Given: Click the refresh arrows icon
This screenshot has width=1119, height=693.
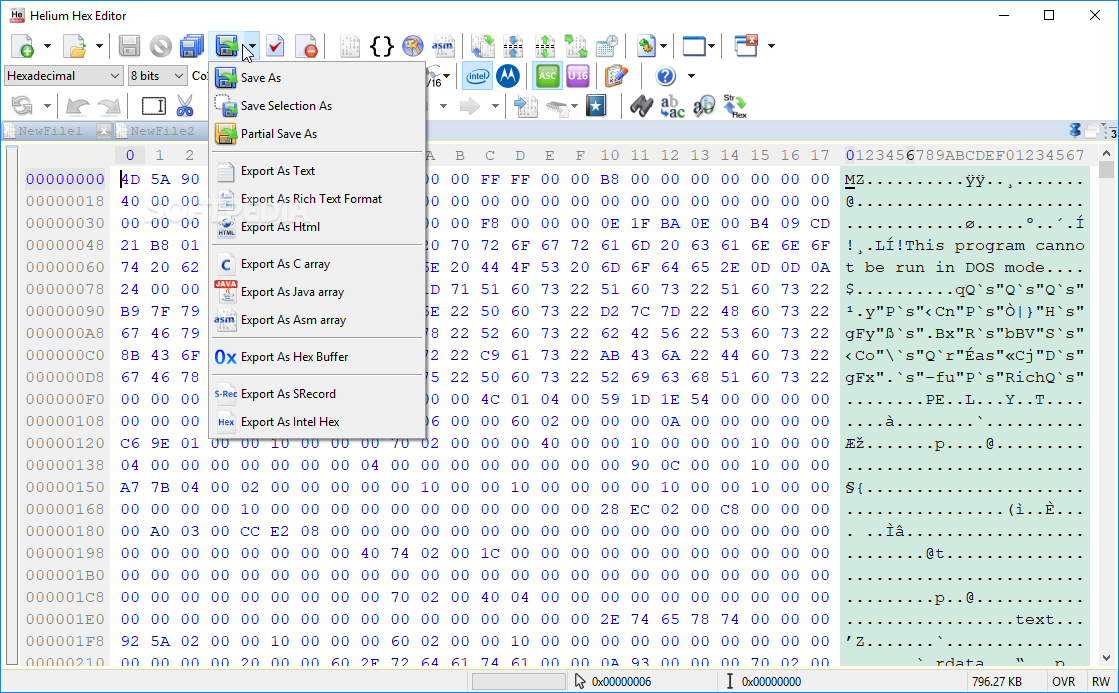Looking at the screenshot, I should [22, 106].
